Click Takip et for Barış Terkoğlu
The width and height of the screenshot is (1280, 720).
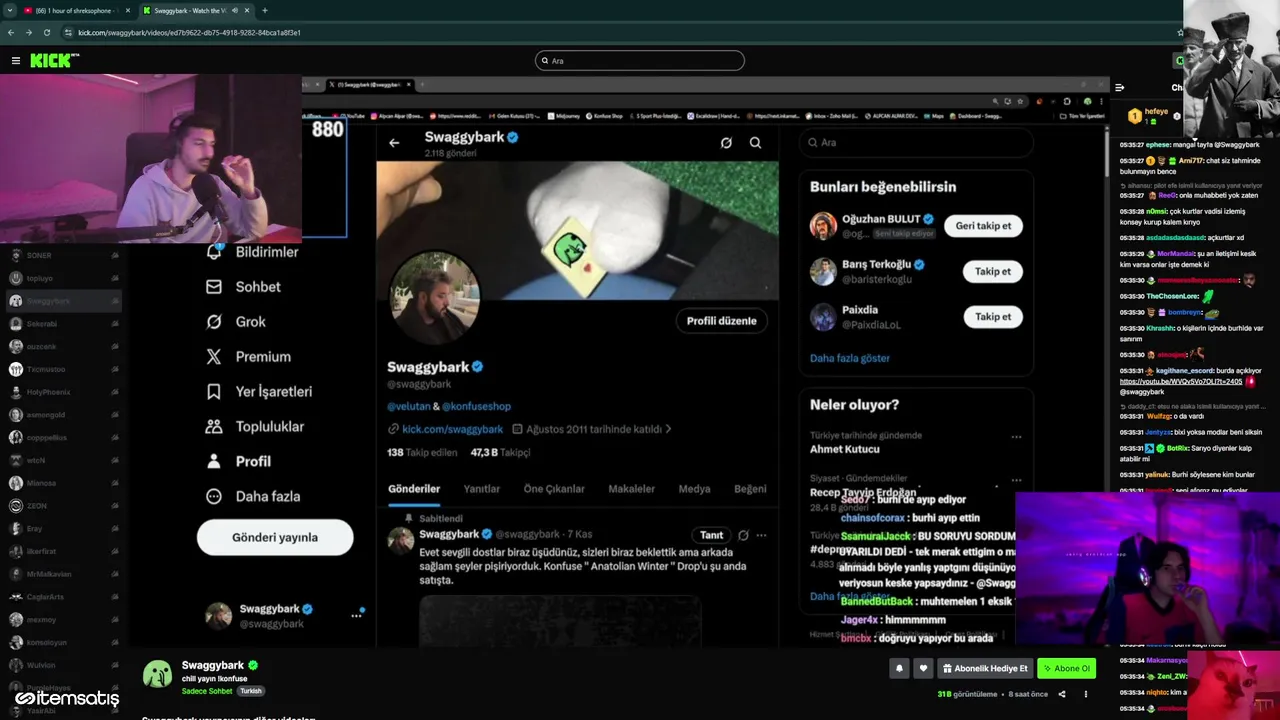(x=993, y=271)
